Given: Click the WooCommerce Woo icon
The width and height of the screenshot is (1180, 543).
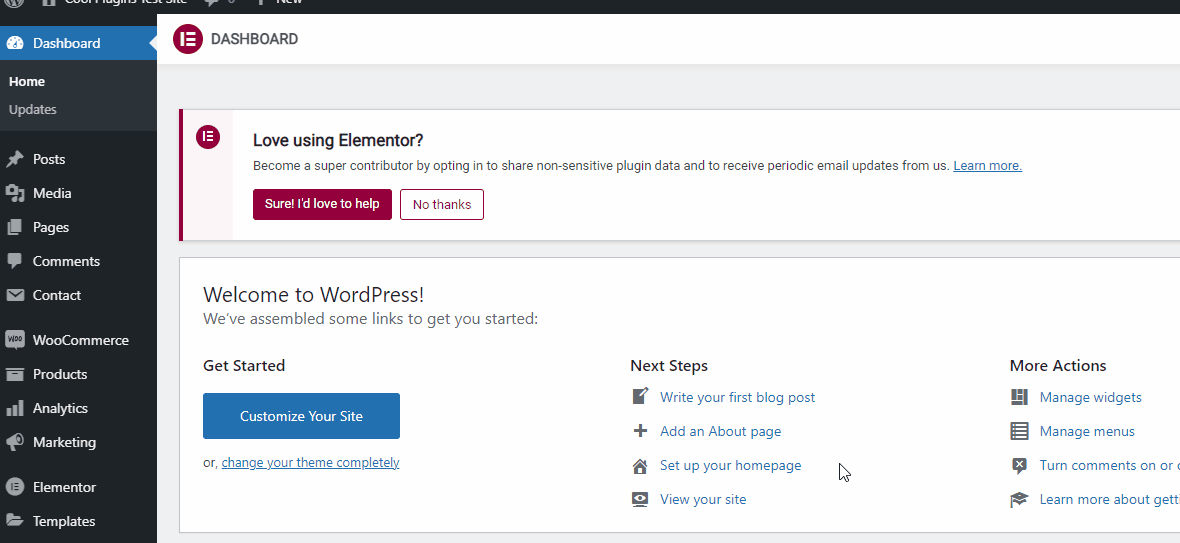Looking at the screenshot, I should pos(14,340).
